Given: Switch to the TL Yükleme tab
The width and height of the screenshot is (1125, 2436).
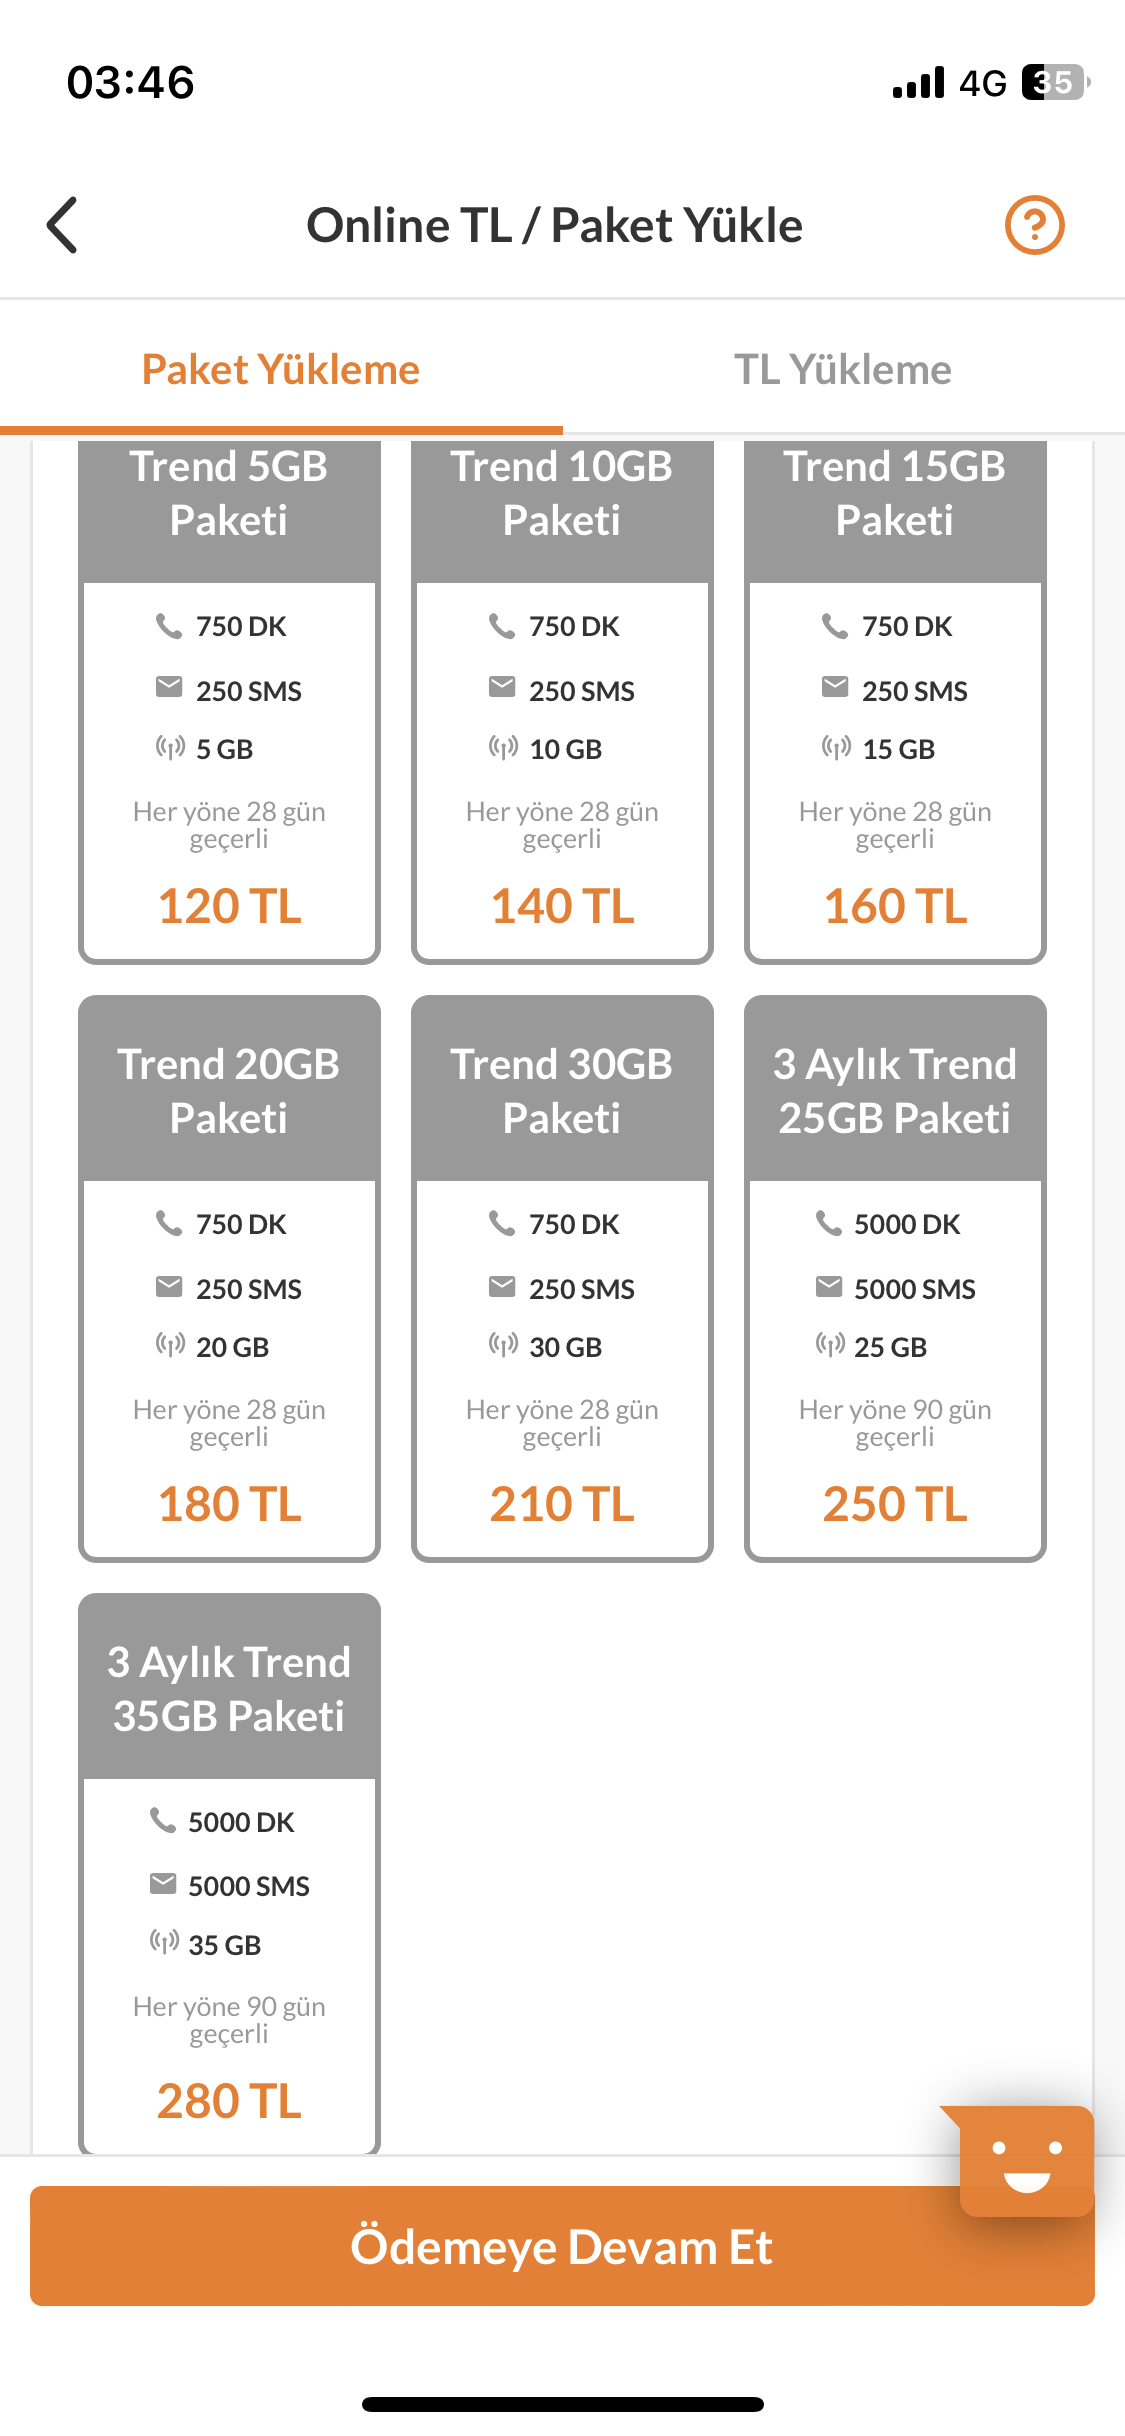Looking at the screenshot, I should tap(843, 369).
